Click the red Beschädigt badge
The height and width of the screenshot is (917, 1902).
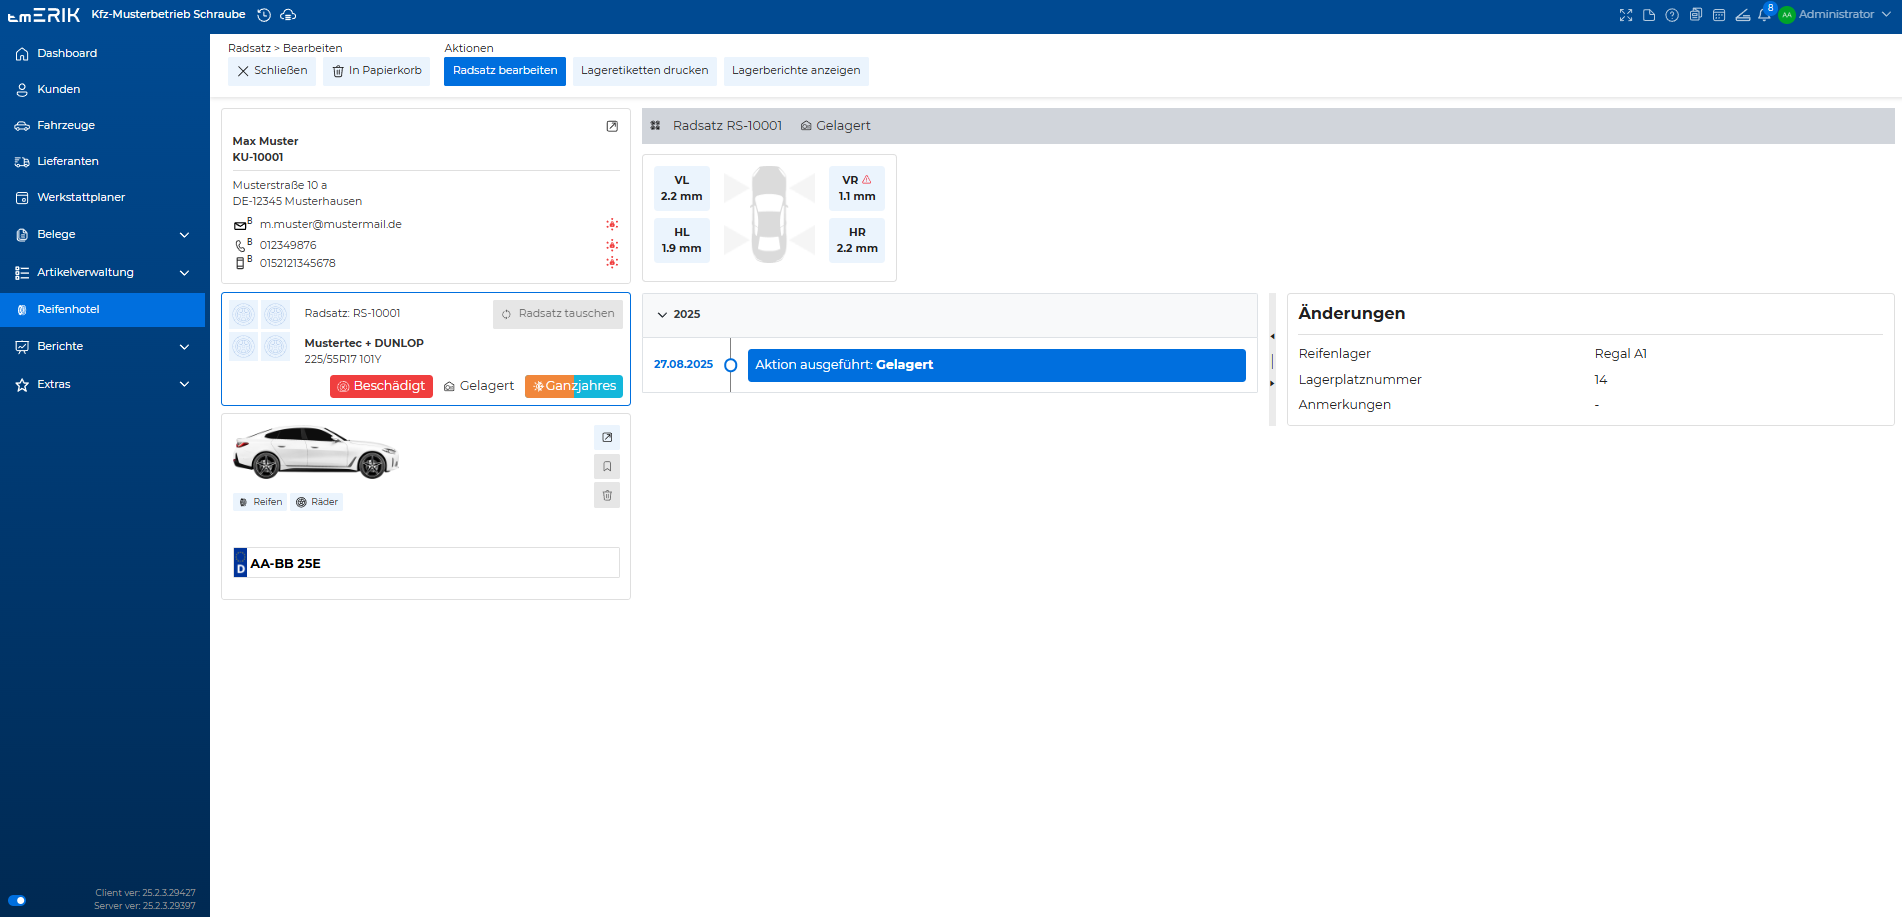[x=381, y=386]
